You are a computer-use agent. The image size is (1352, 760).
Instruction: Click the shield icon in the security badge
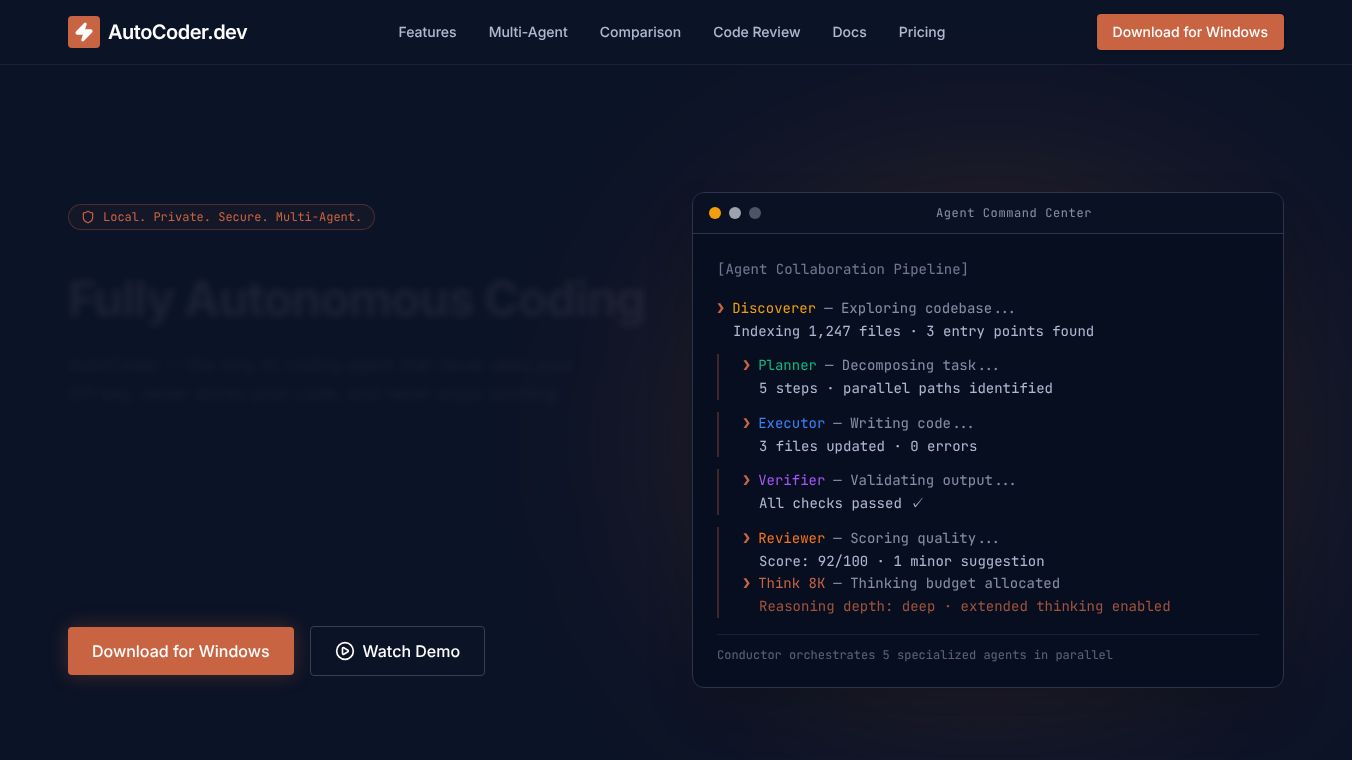pos(88,217)
